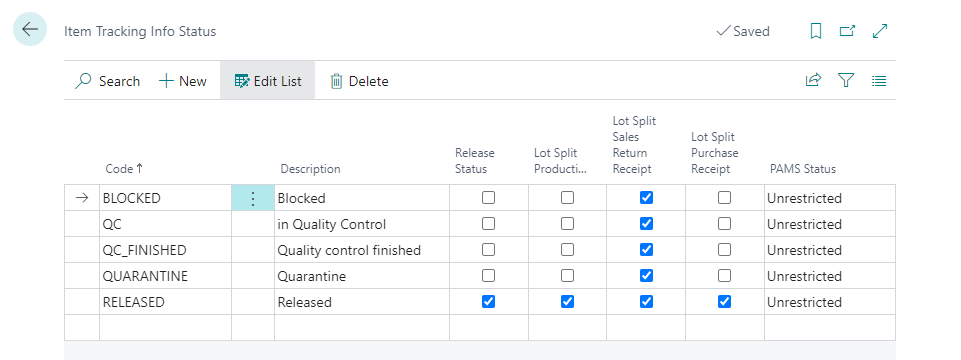Check Release Status for QC
Image resolution: width=961 pixels, height=360 pixels.
[x=488, y=224]
